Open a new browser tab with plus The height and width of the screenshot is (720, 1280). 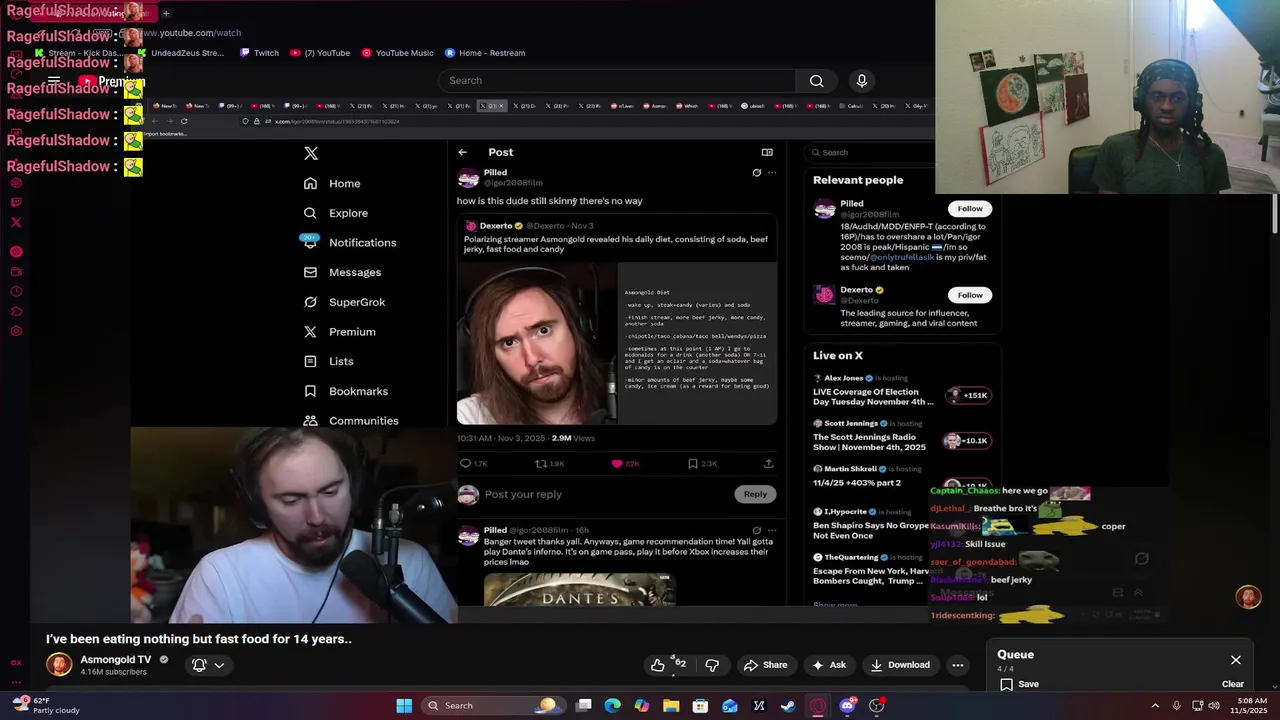(x=166, y=13)
